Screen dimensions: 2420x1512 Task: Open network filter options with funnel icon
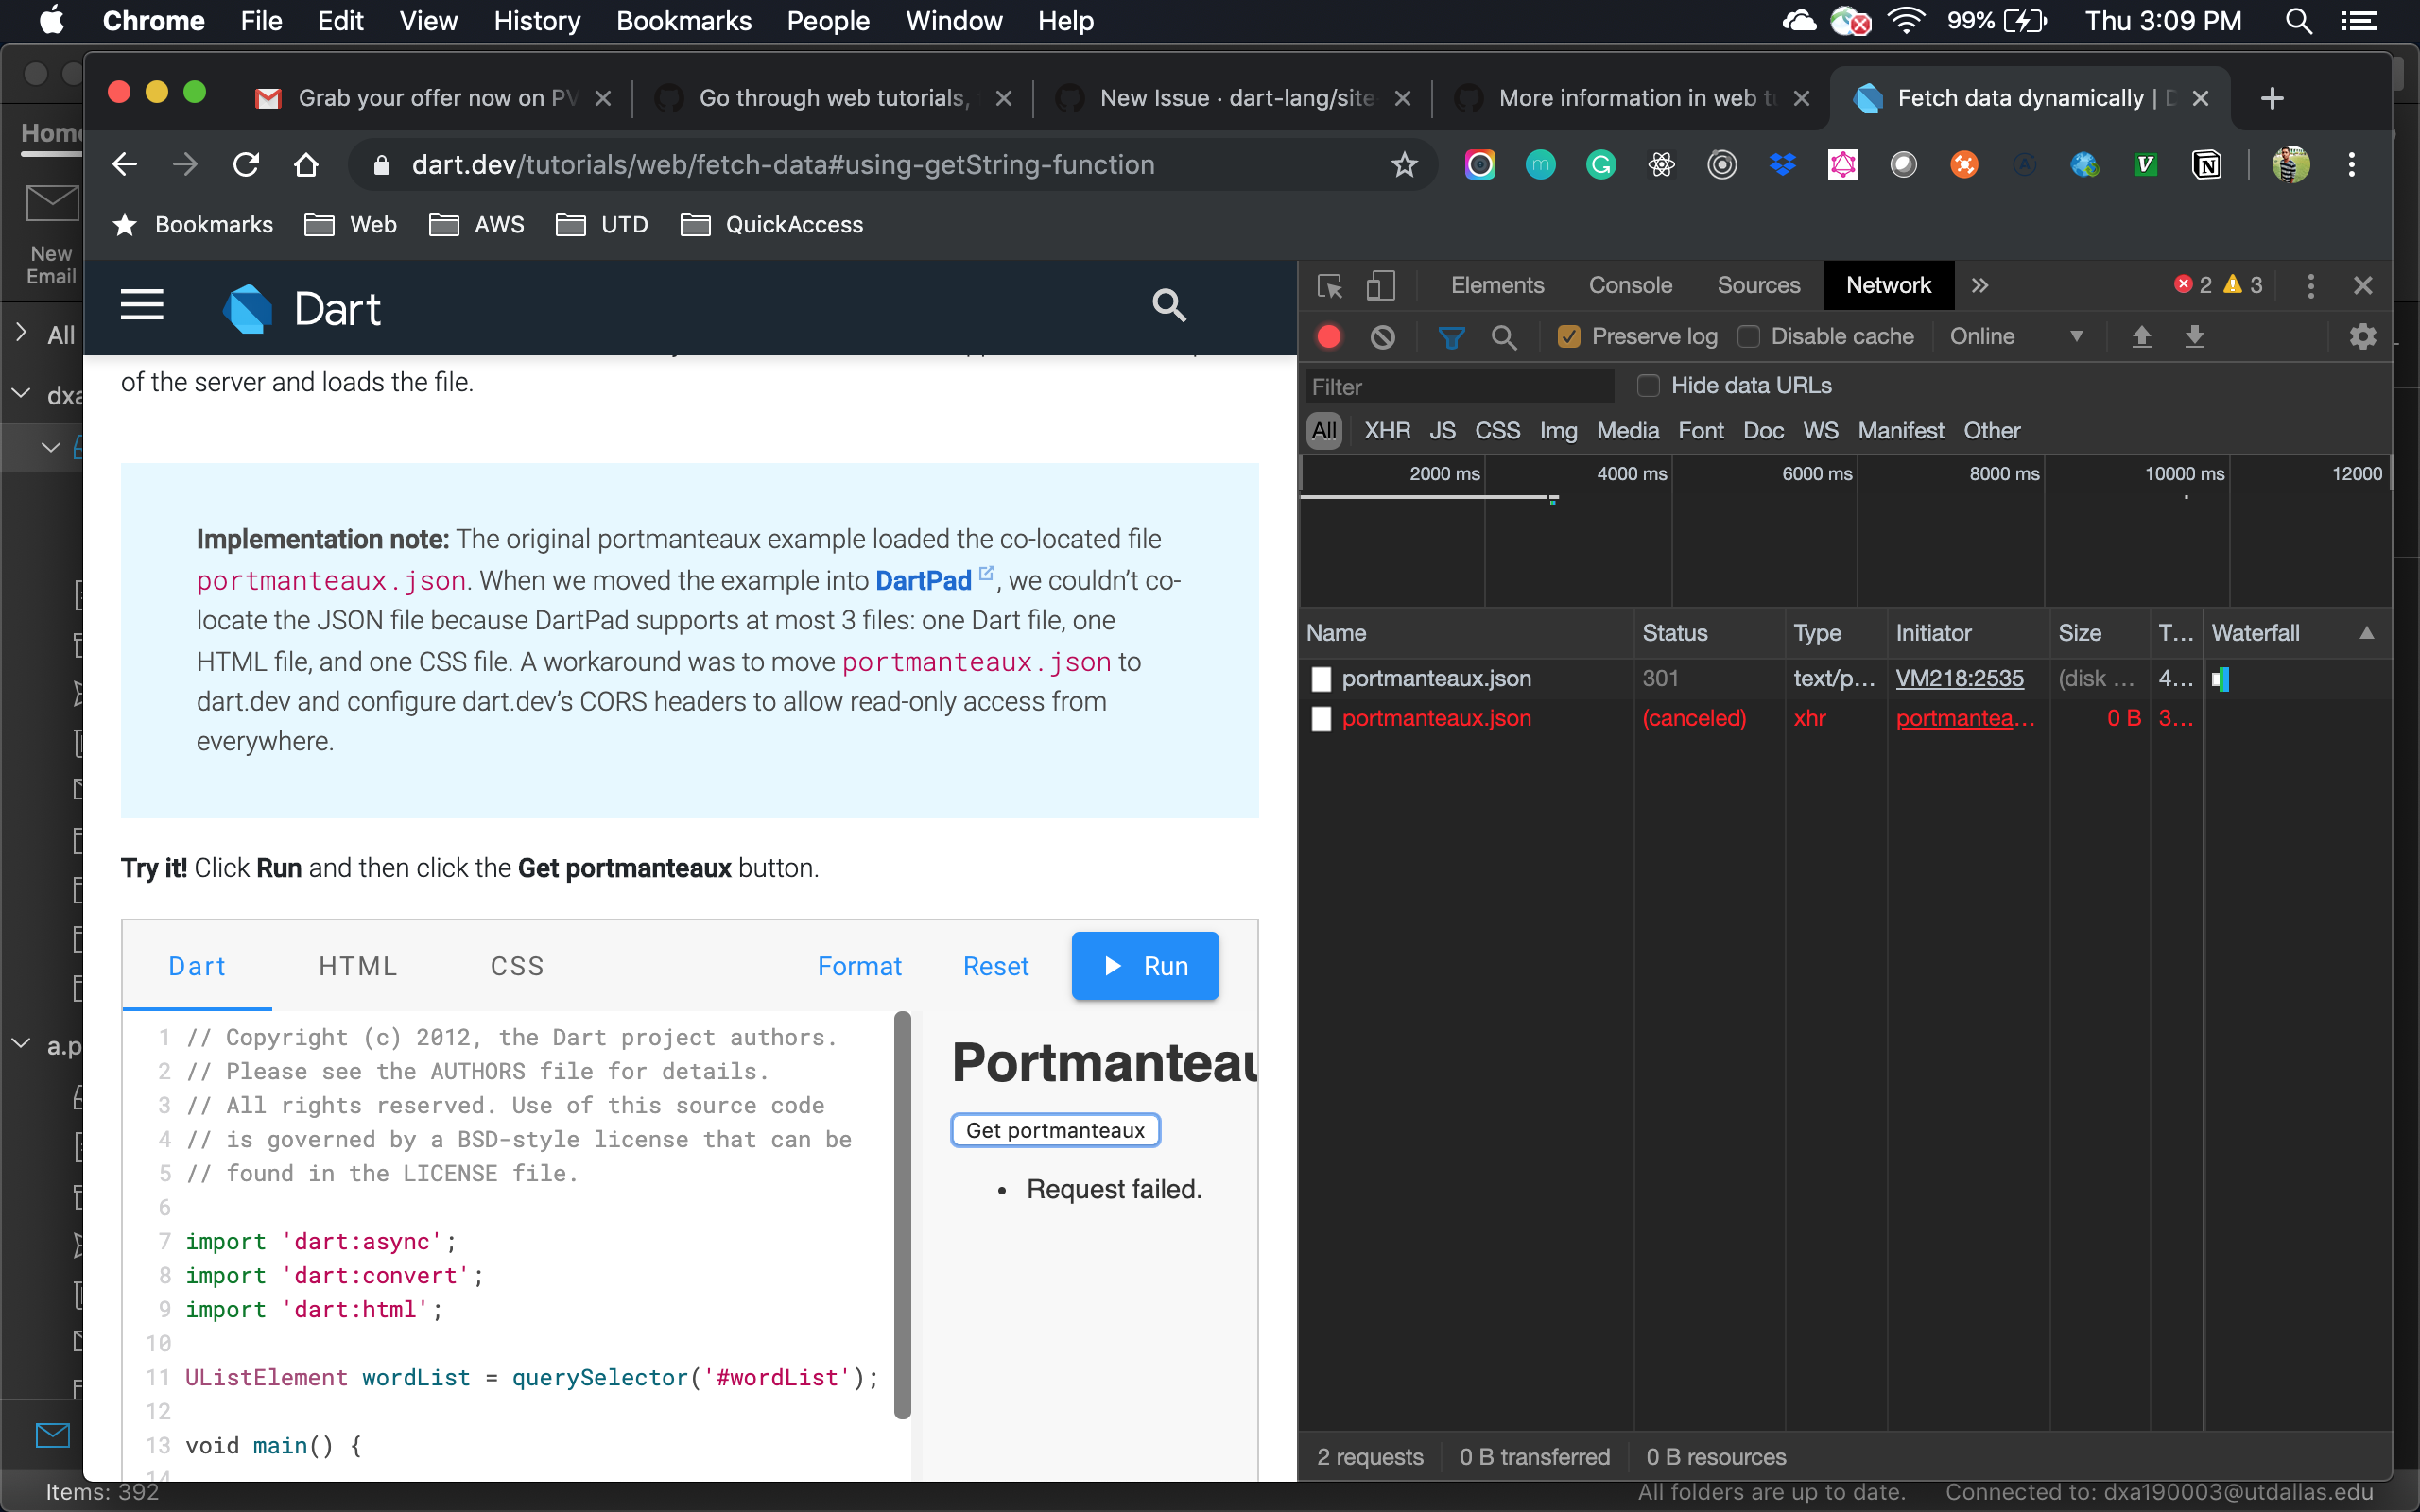(1452, 337)
